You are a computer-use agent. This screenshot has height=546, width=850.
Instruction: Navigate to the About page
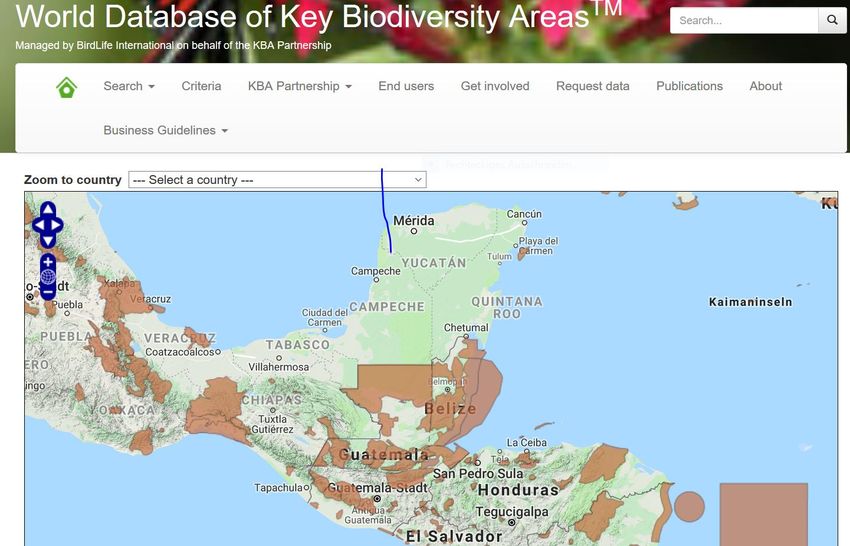tap(765, 86)
